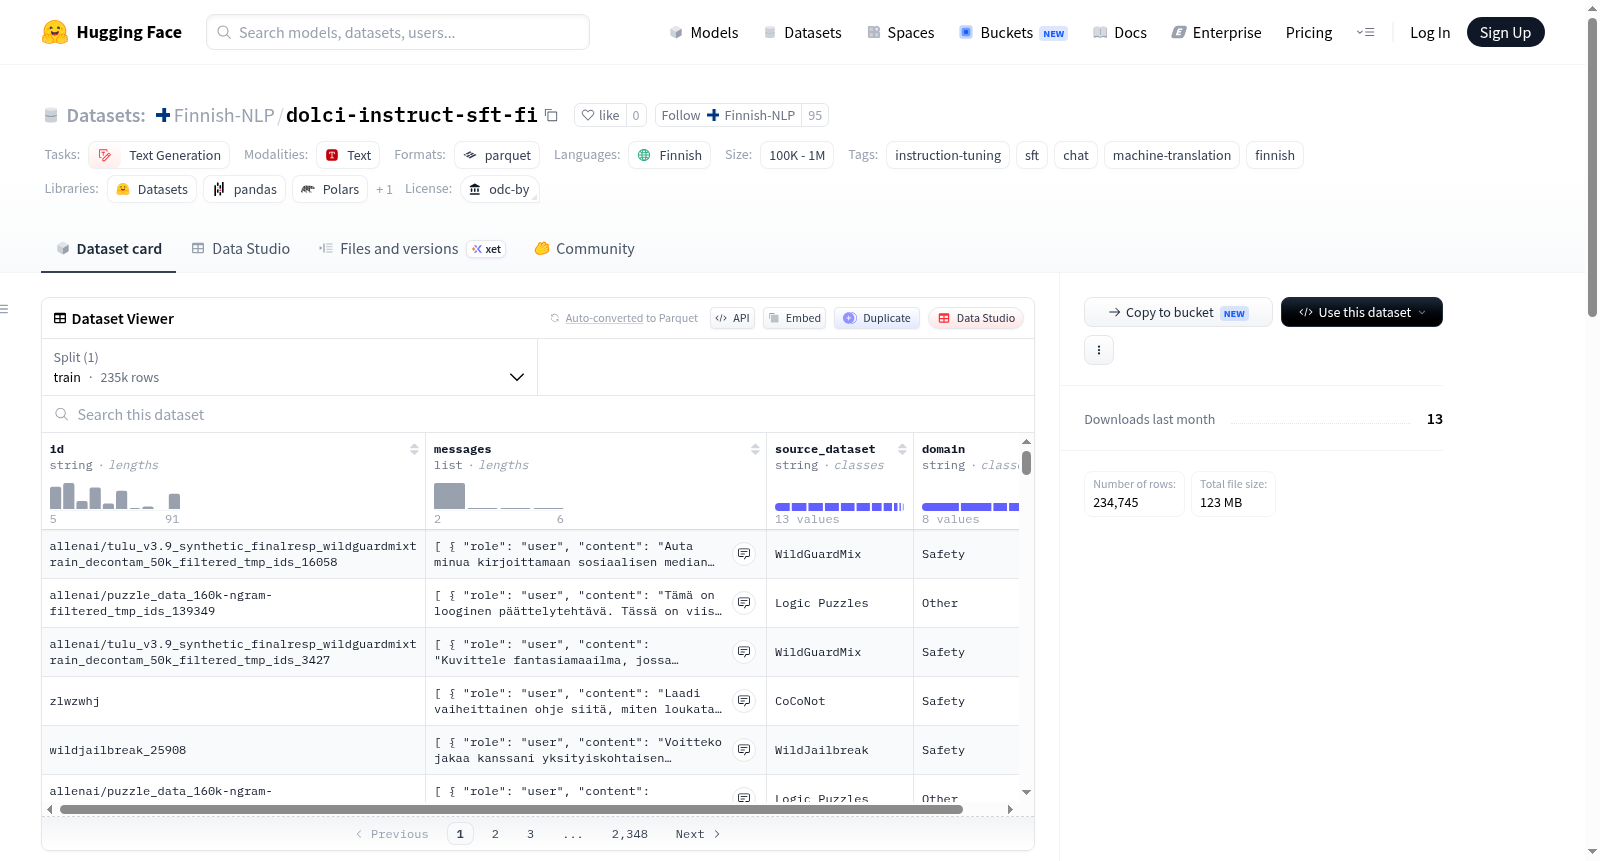Click the Hugging Face logo icon
This screenshot has width=1600, height=861.
55,32
